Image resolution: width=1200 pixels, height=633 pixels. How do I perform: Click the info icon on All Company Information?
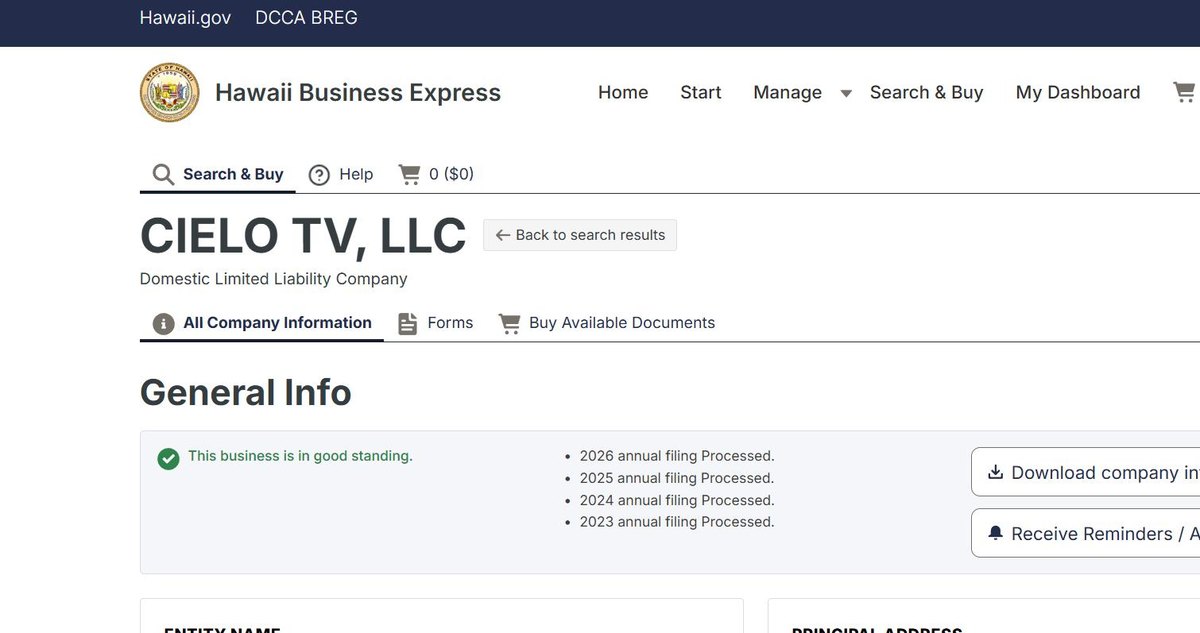pos(163,324)
